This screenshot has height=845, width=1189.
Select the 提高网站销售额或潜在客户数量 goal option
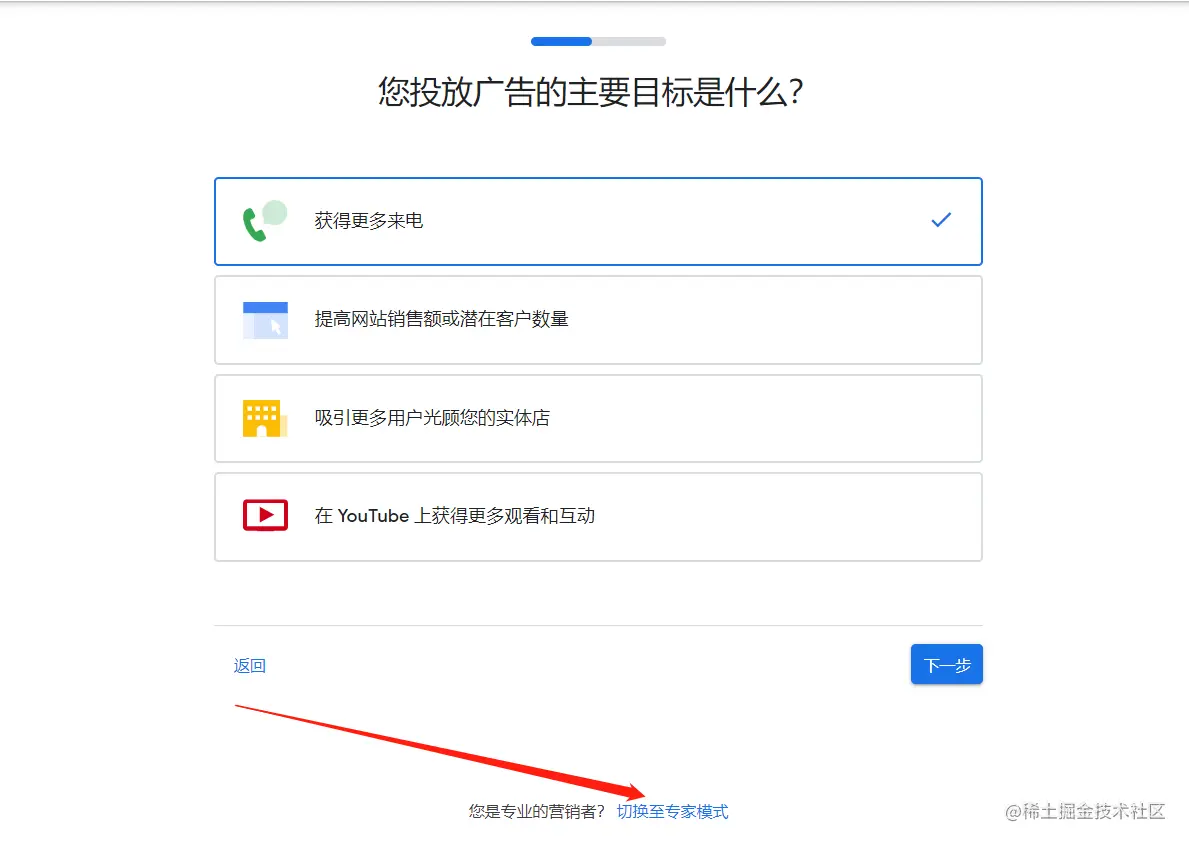[x=598, y=320]
